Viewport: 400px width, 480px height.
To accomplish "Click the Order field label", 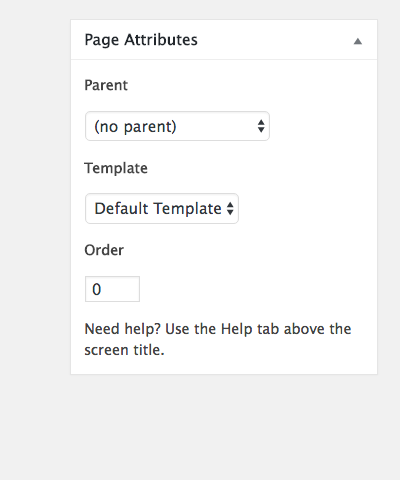I will 104,250.
